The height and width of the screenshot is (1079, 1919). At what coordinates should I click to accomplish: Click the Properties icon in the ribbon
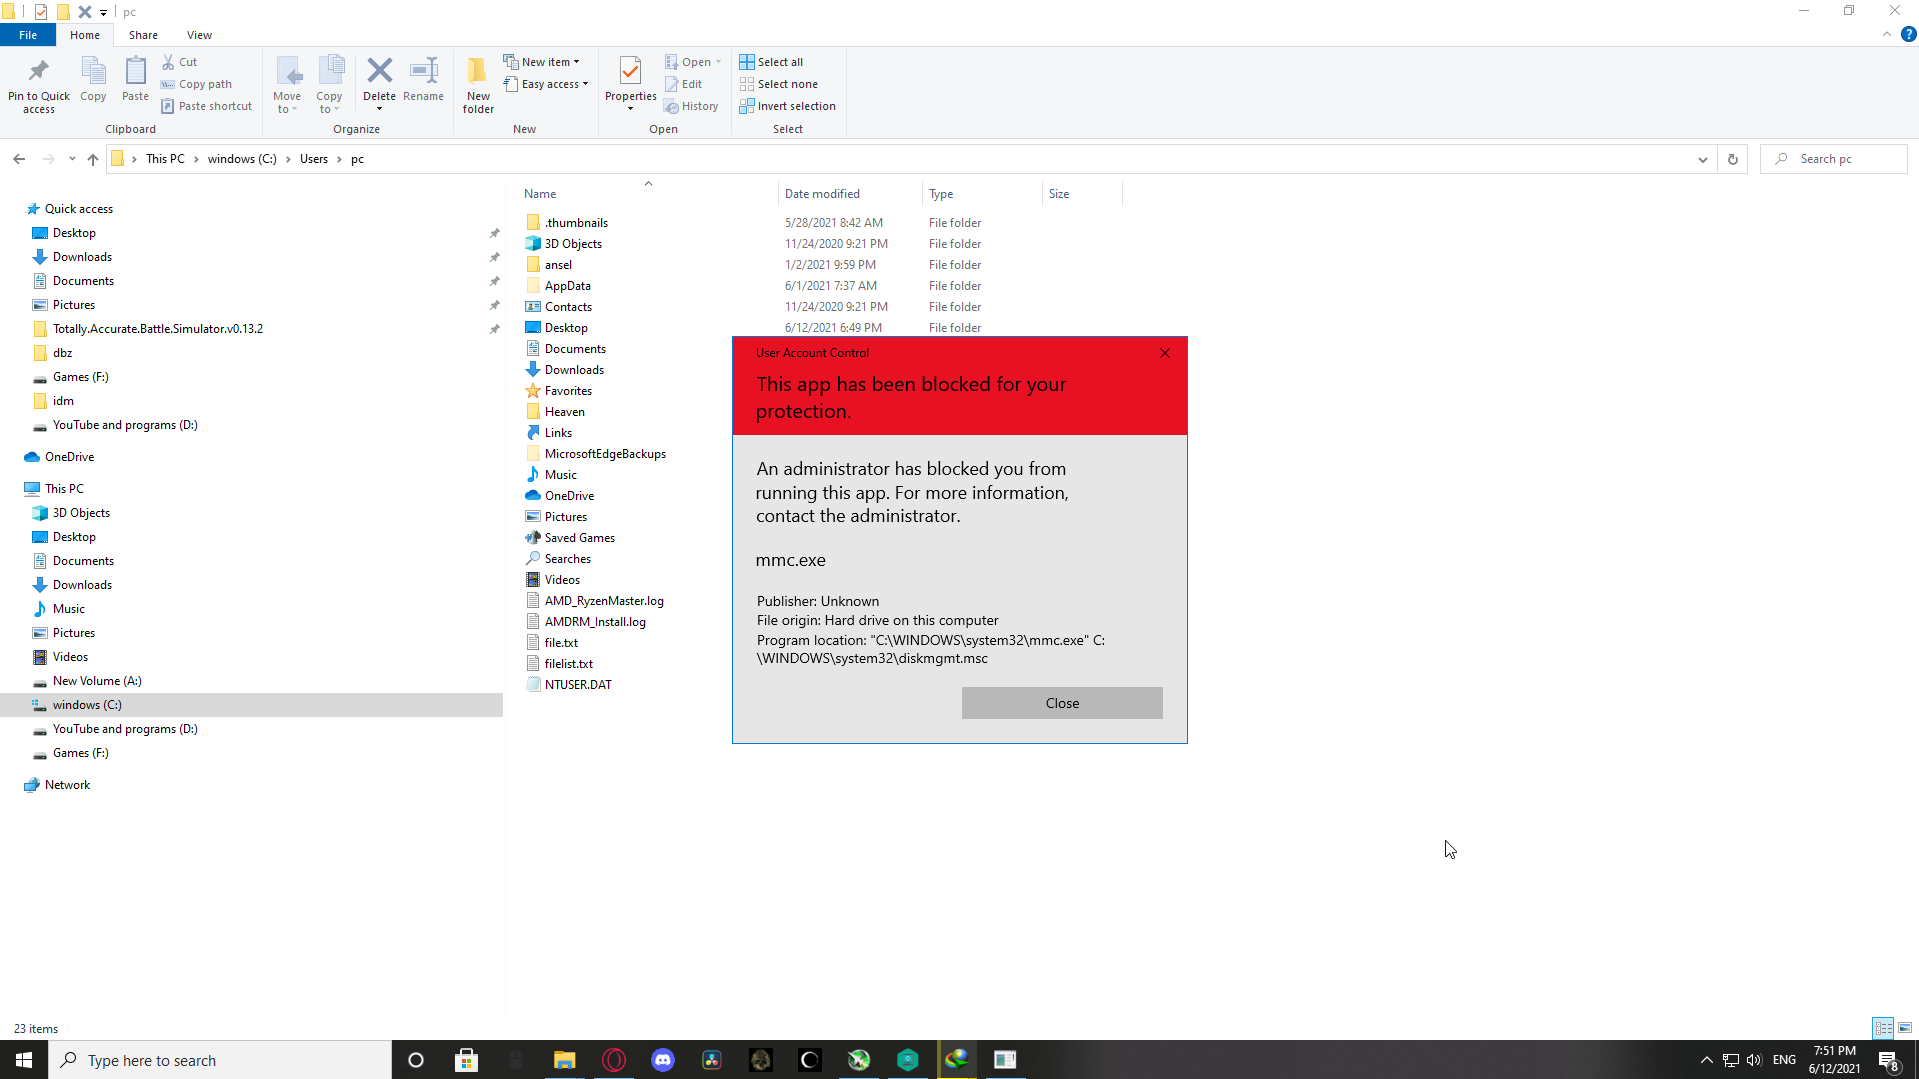pyautogui.click(x=630, y=72)
